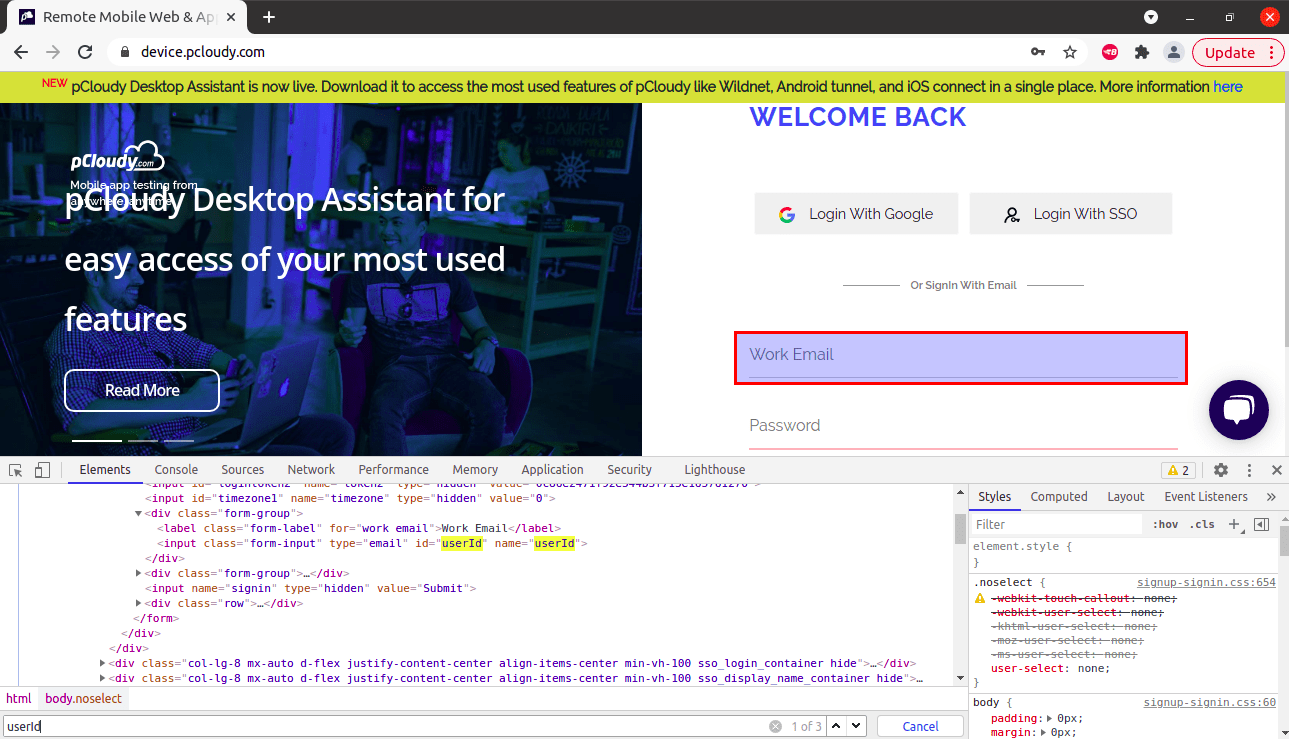Reload the page from the browser toolbar

(85, 52)
